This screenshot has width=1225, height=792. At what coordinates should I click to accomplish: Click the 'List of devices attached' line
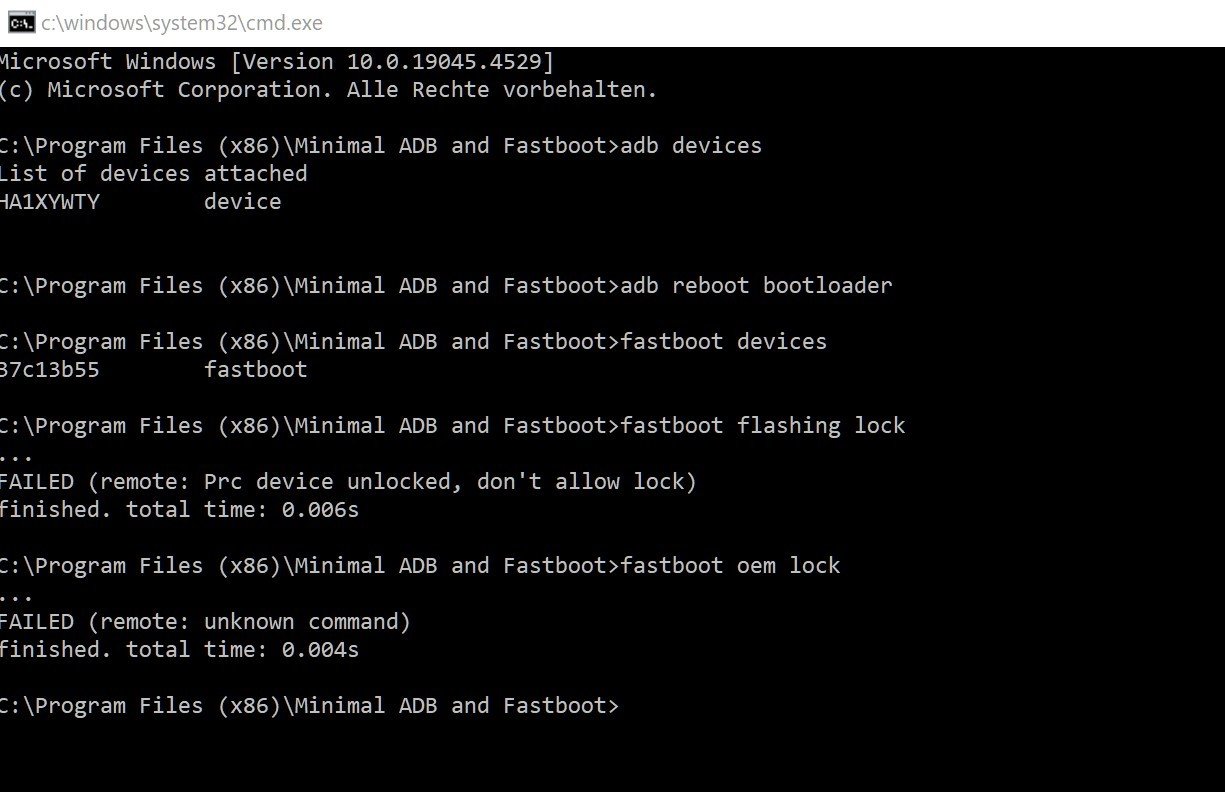coord(153,174)
